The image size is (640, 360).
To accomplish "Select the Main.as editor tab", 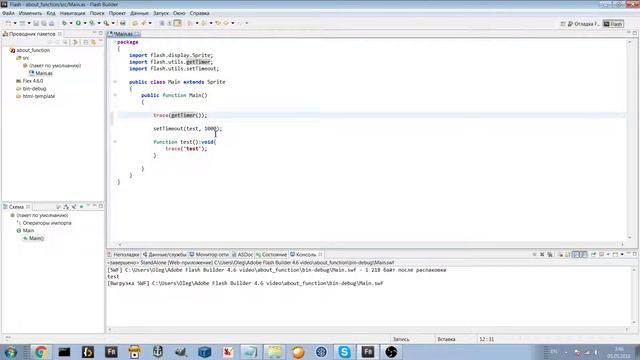I will click(123, 33).
